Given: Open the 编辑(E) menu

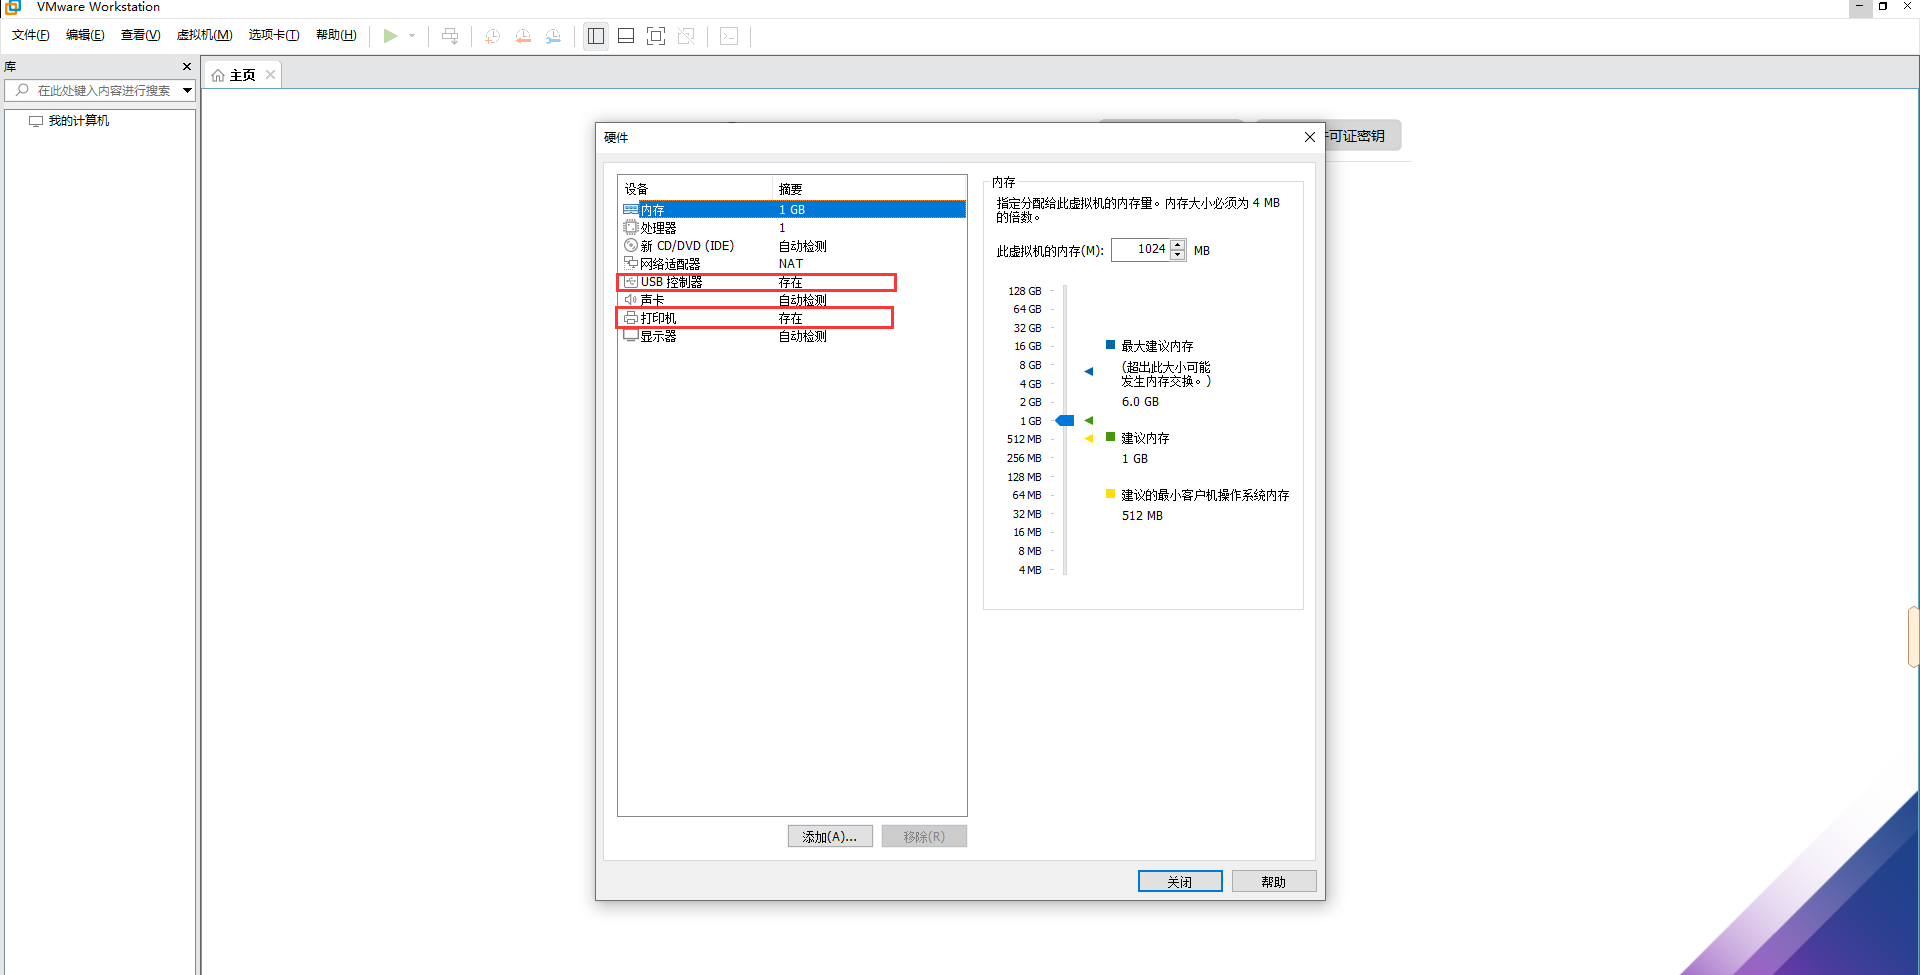Looking at the screenshot, I should click(85, 35).
